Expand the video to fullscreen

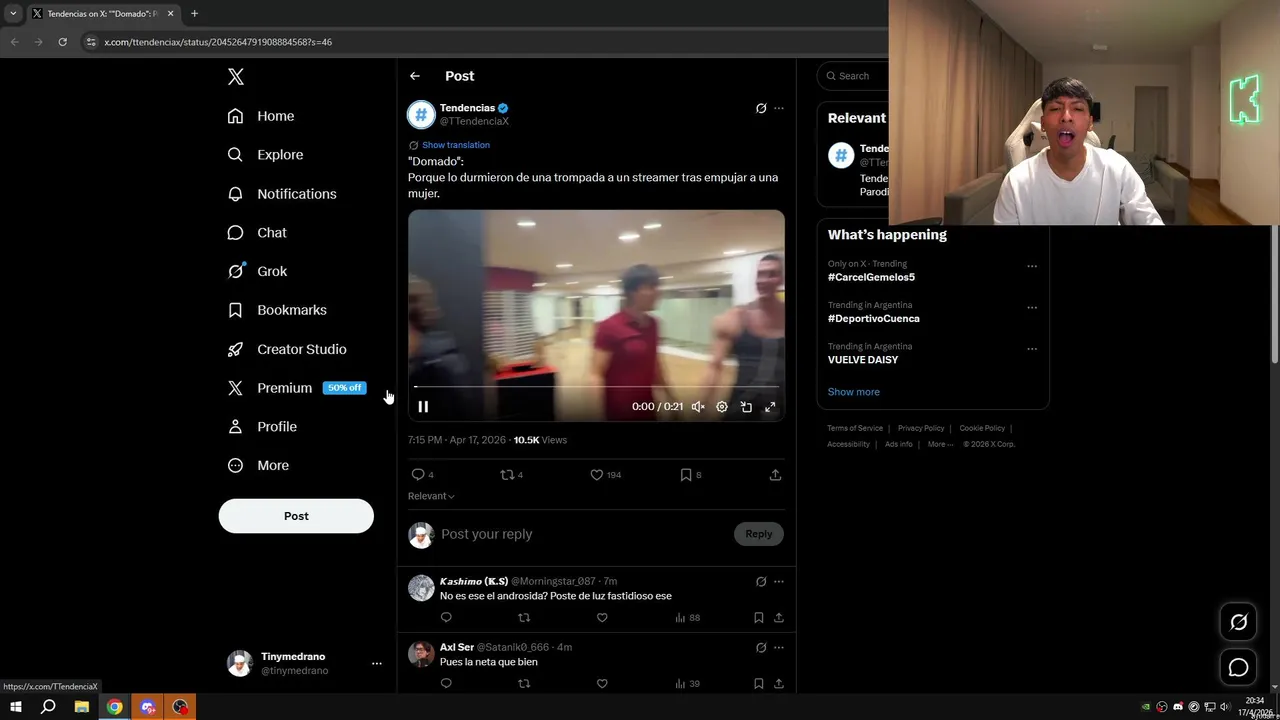(x=770, y=407)
